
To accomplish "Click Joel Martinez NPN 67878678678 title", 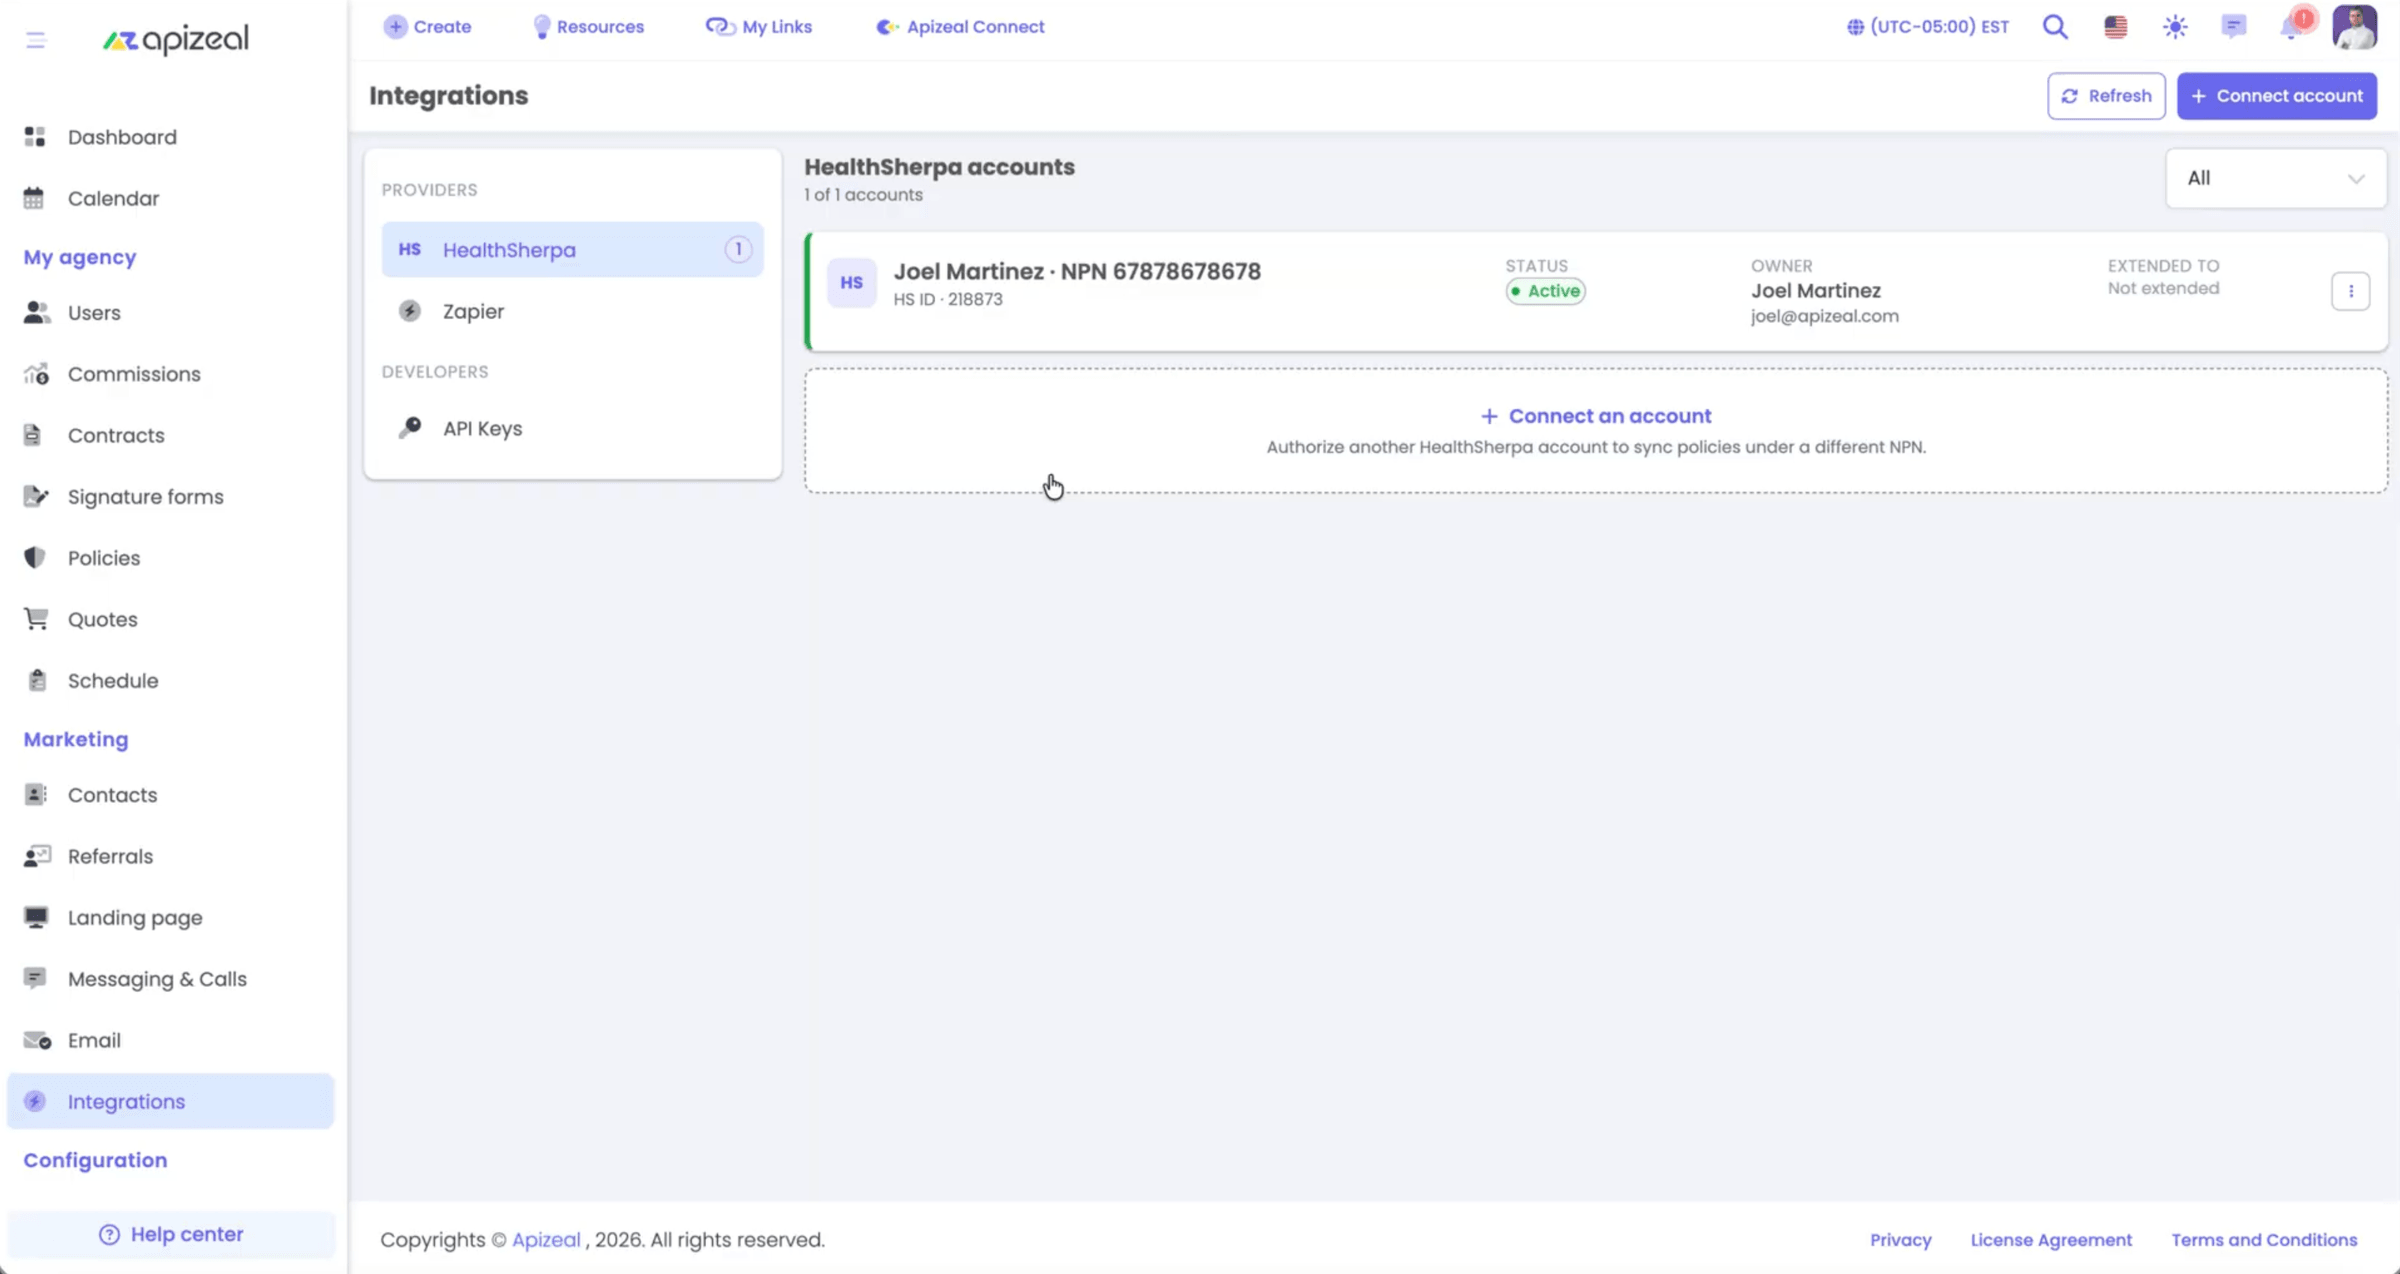I will click(1077, 271).
